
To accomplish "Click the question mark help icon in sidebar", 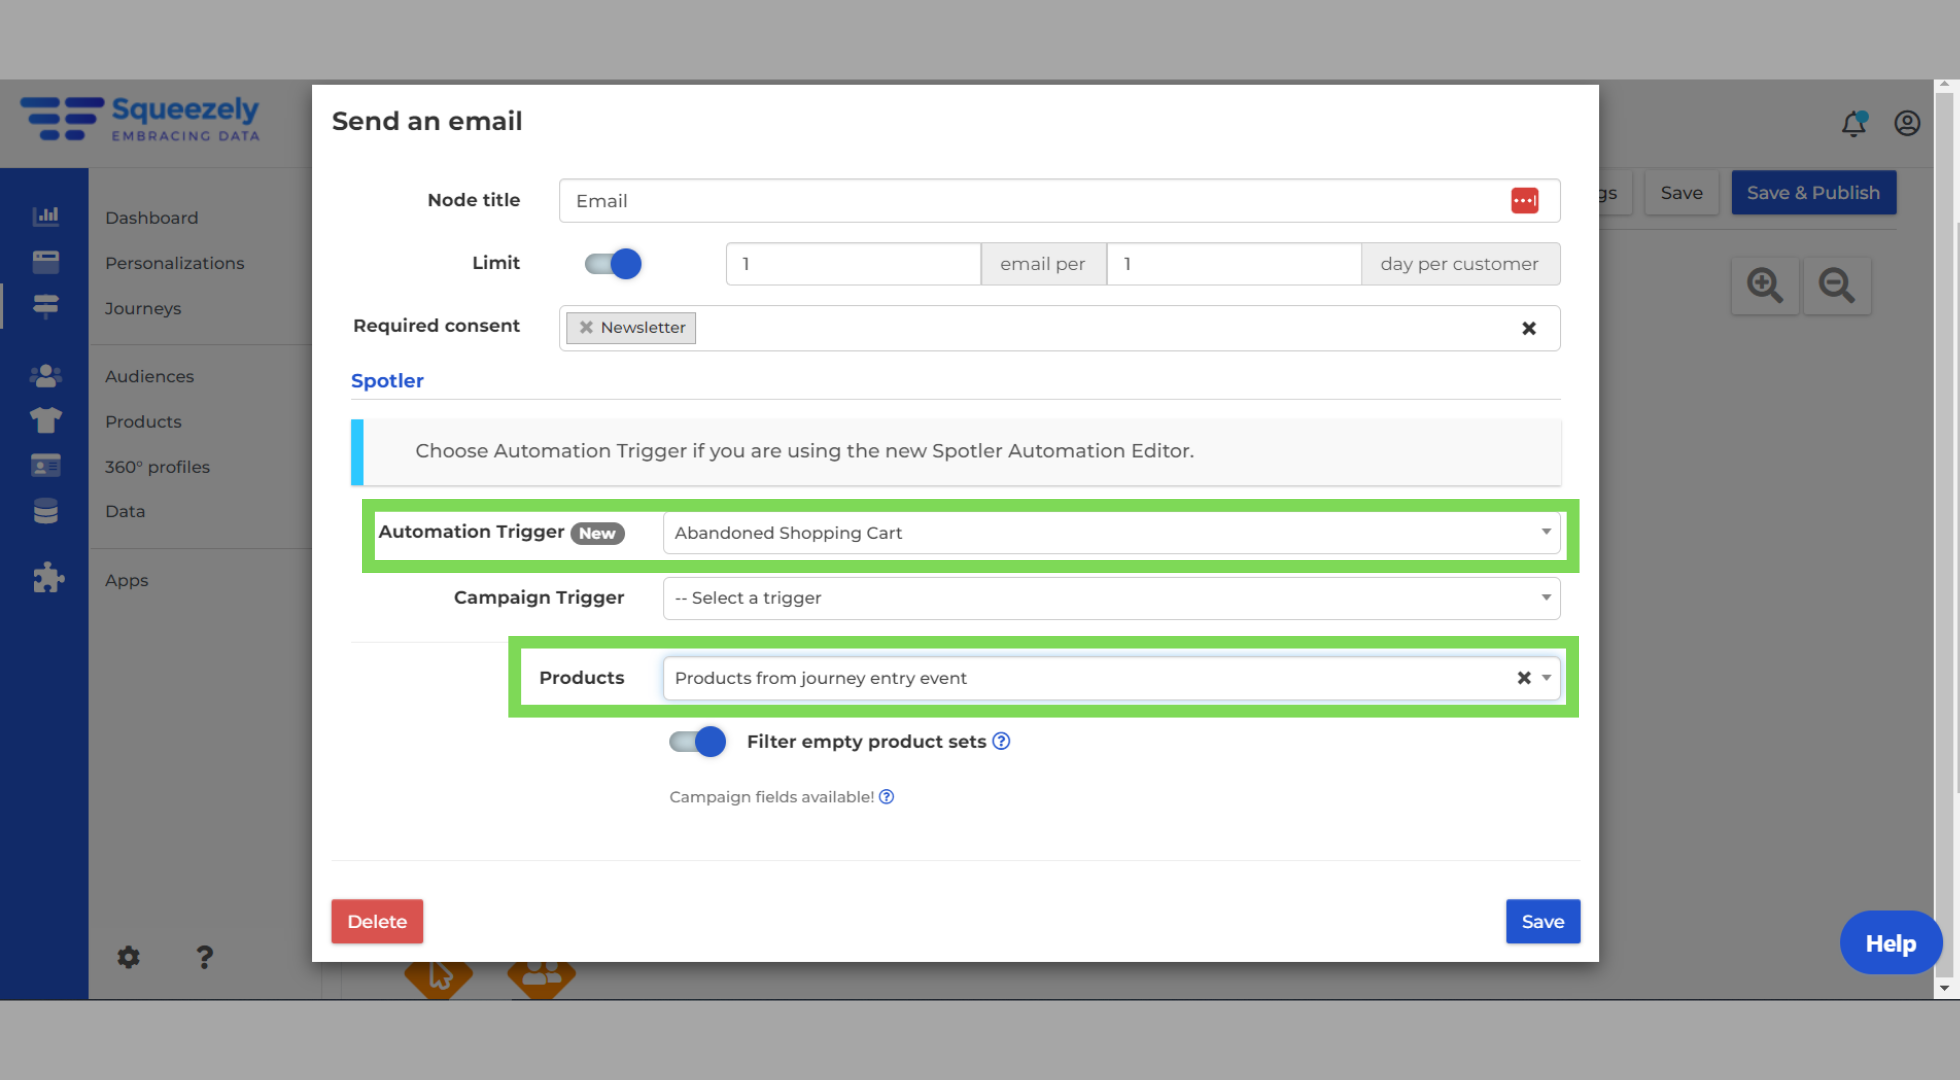I will point(204,957).
